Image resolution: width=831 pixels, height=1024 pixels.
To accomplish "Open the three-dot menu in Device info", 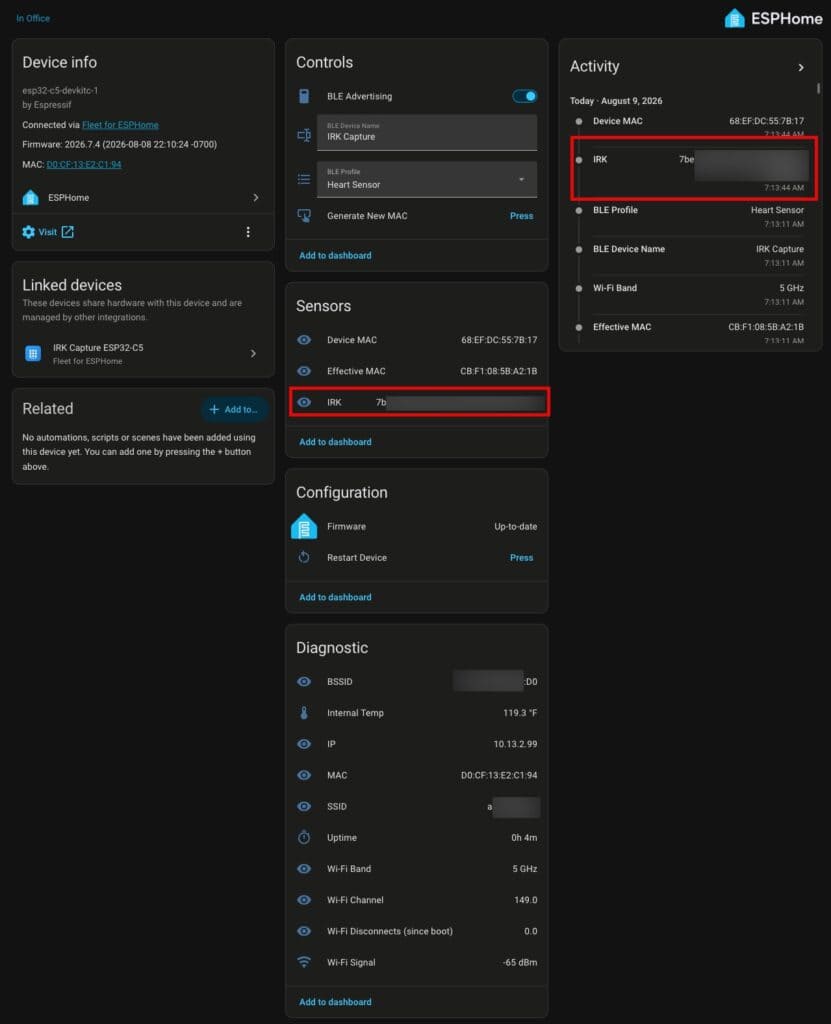I will [x=248, y=232].
